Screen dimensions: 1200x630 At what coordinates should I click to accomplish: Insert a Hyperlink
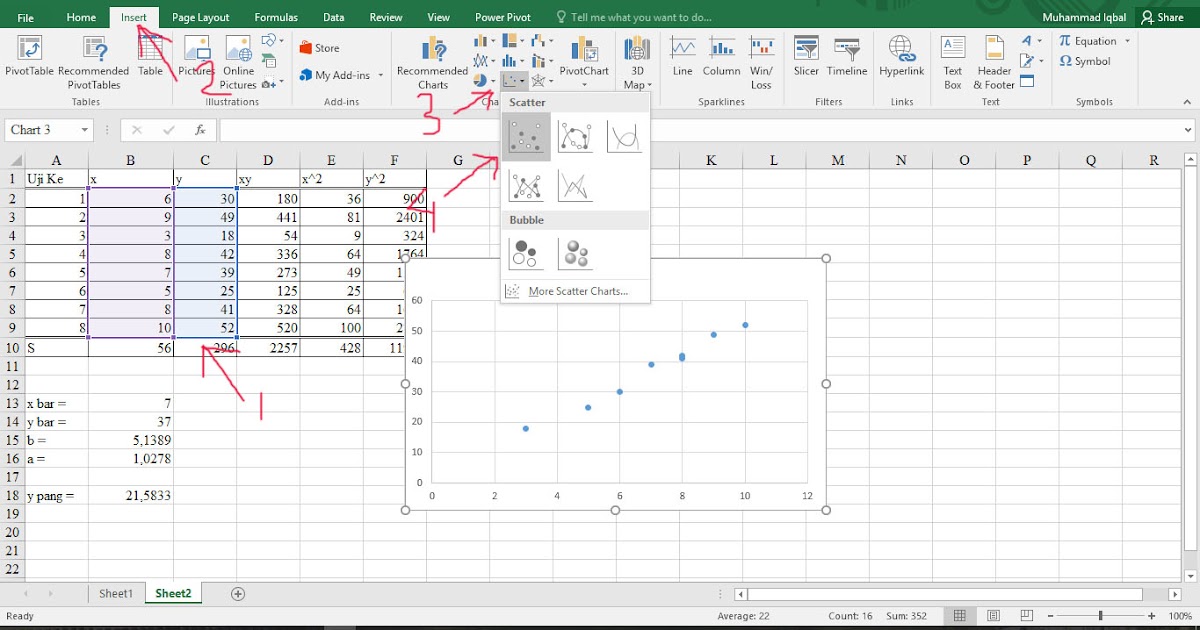[x=902, y=56]
